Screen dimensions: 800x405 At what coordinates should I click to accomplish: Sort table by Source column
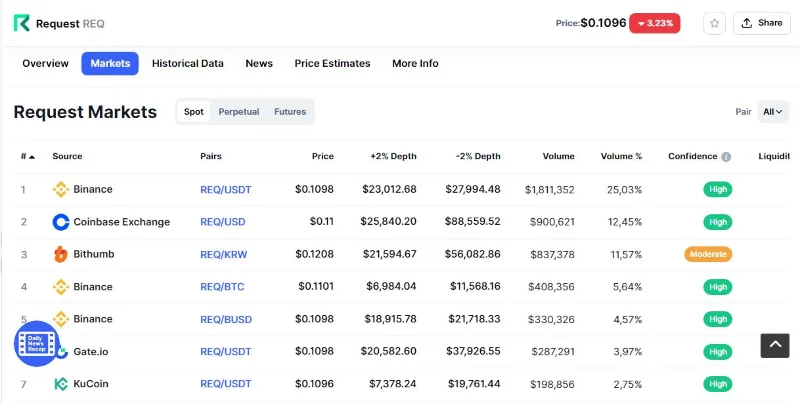67,157
